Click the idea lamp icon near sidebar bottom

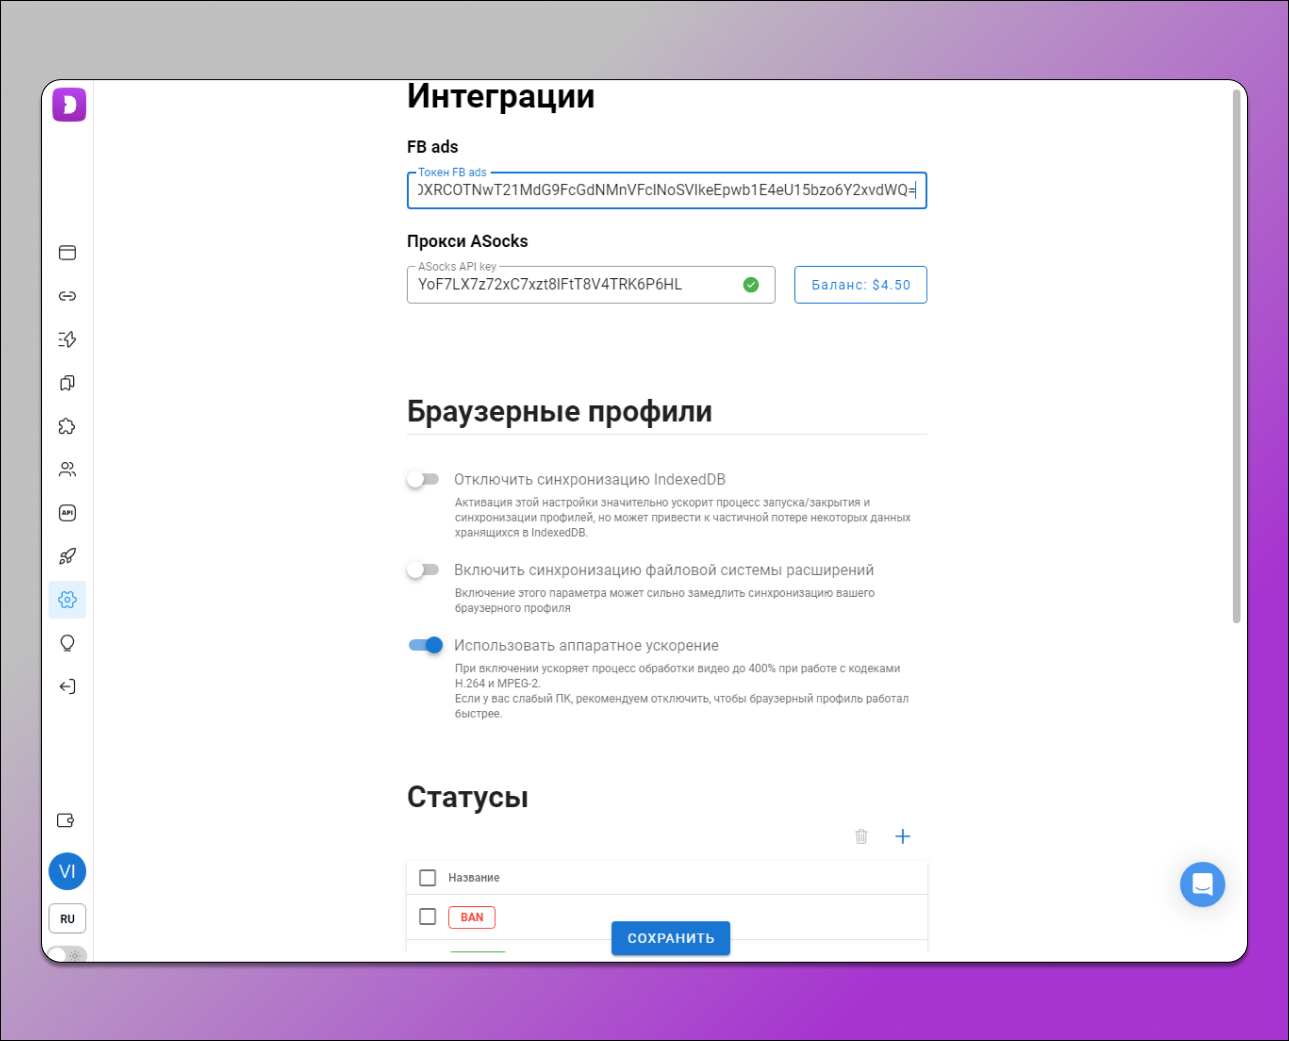pos(67,642)
